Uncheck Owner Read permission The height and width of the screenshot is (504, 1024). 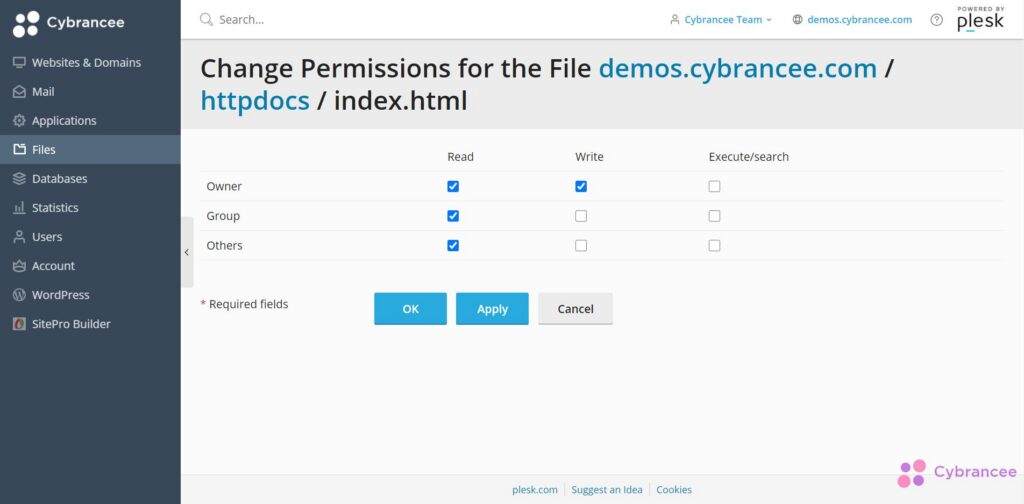(453, 187)
